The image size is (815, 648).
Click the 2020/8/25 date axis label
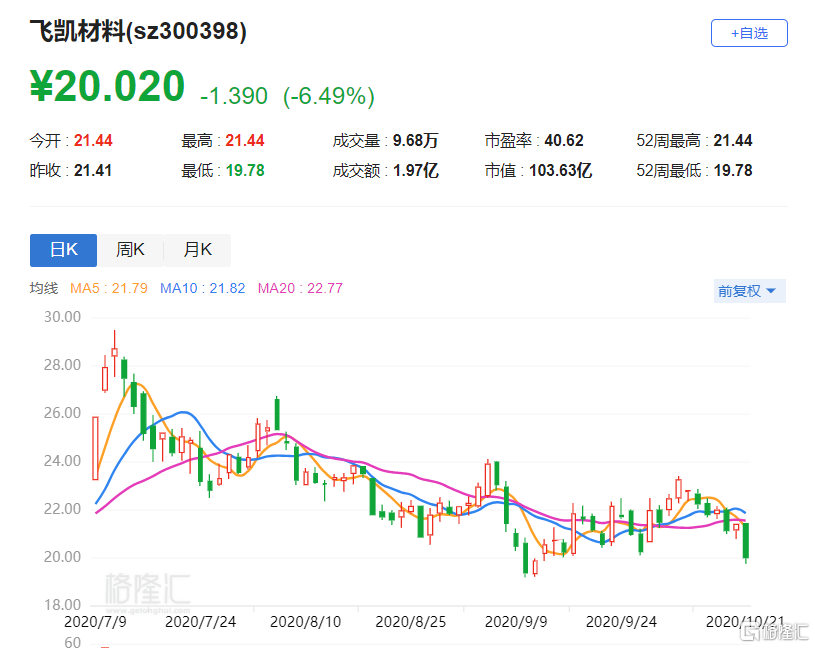(x=411, y=622)
